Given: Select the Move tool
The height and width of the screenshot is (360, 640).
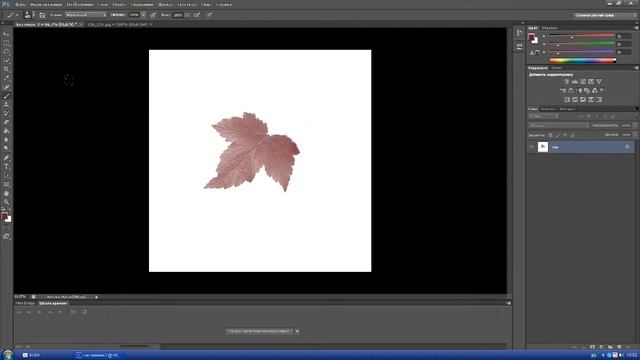Looking at the screenshot, I should coord(6,34).
